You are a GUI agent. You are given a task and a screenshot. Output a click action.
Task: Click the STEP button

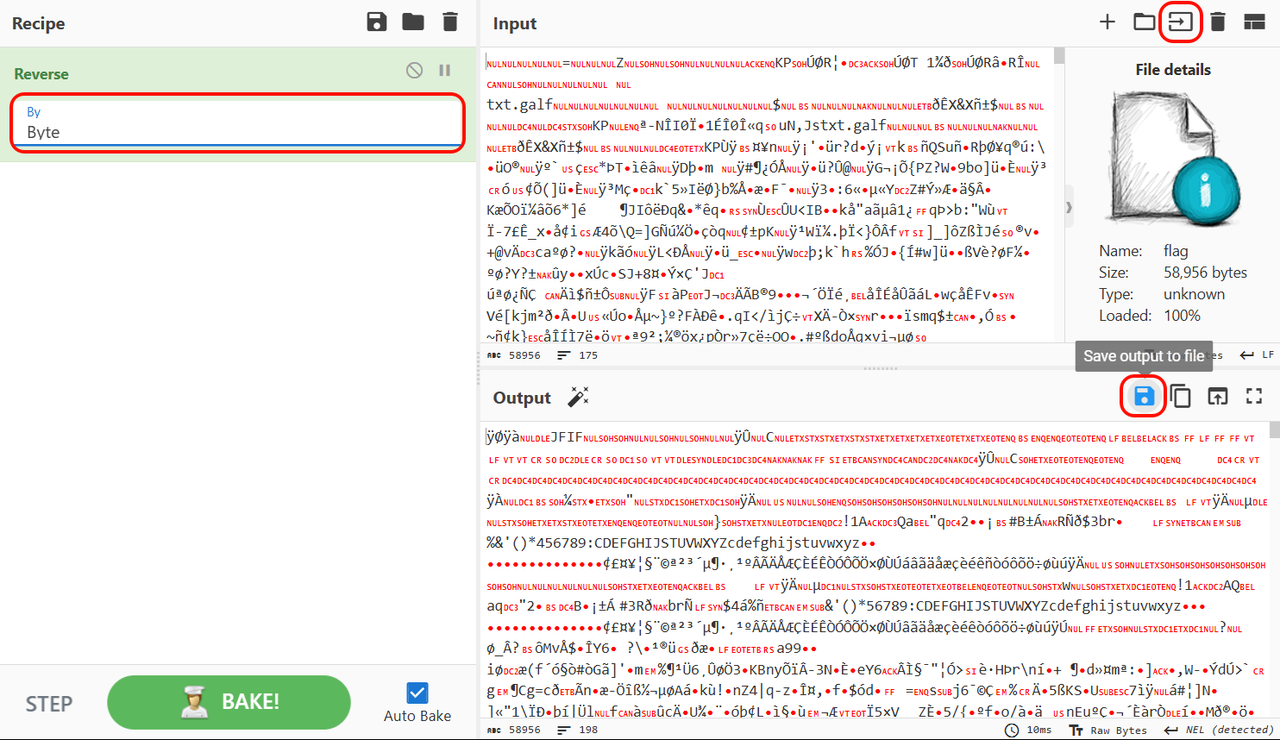(49, 703)
